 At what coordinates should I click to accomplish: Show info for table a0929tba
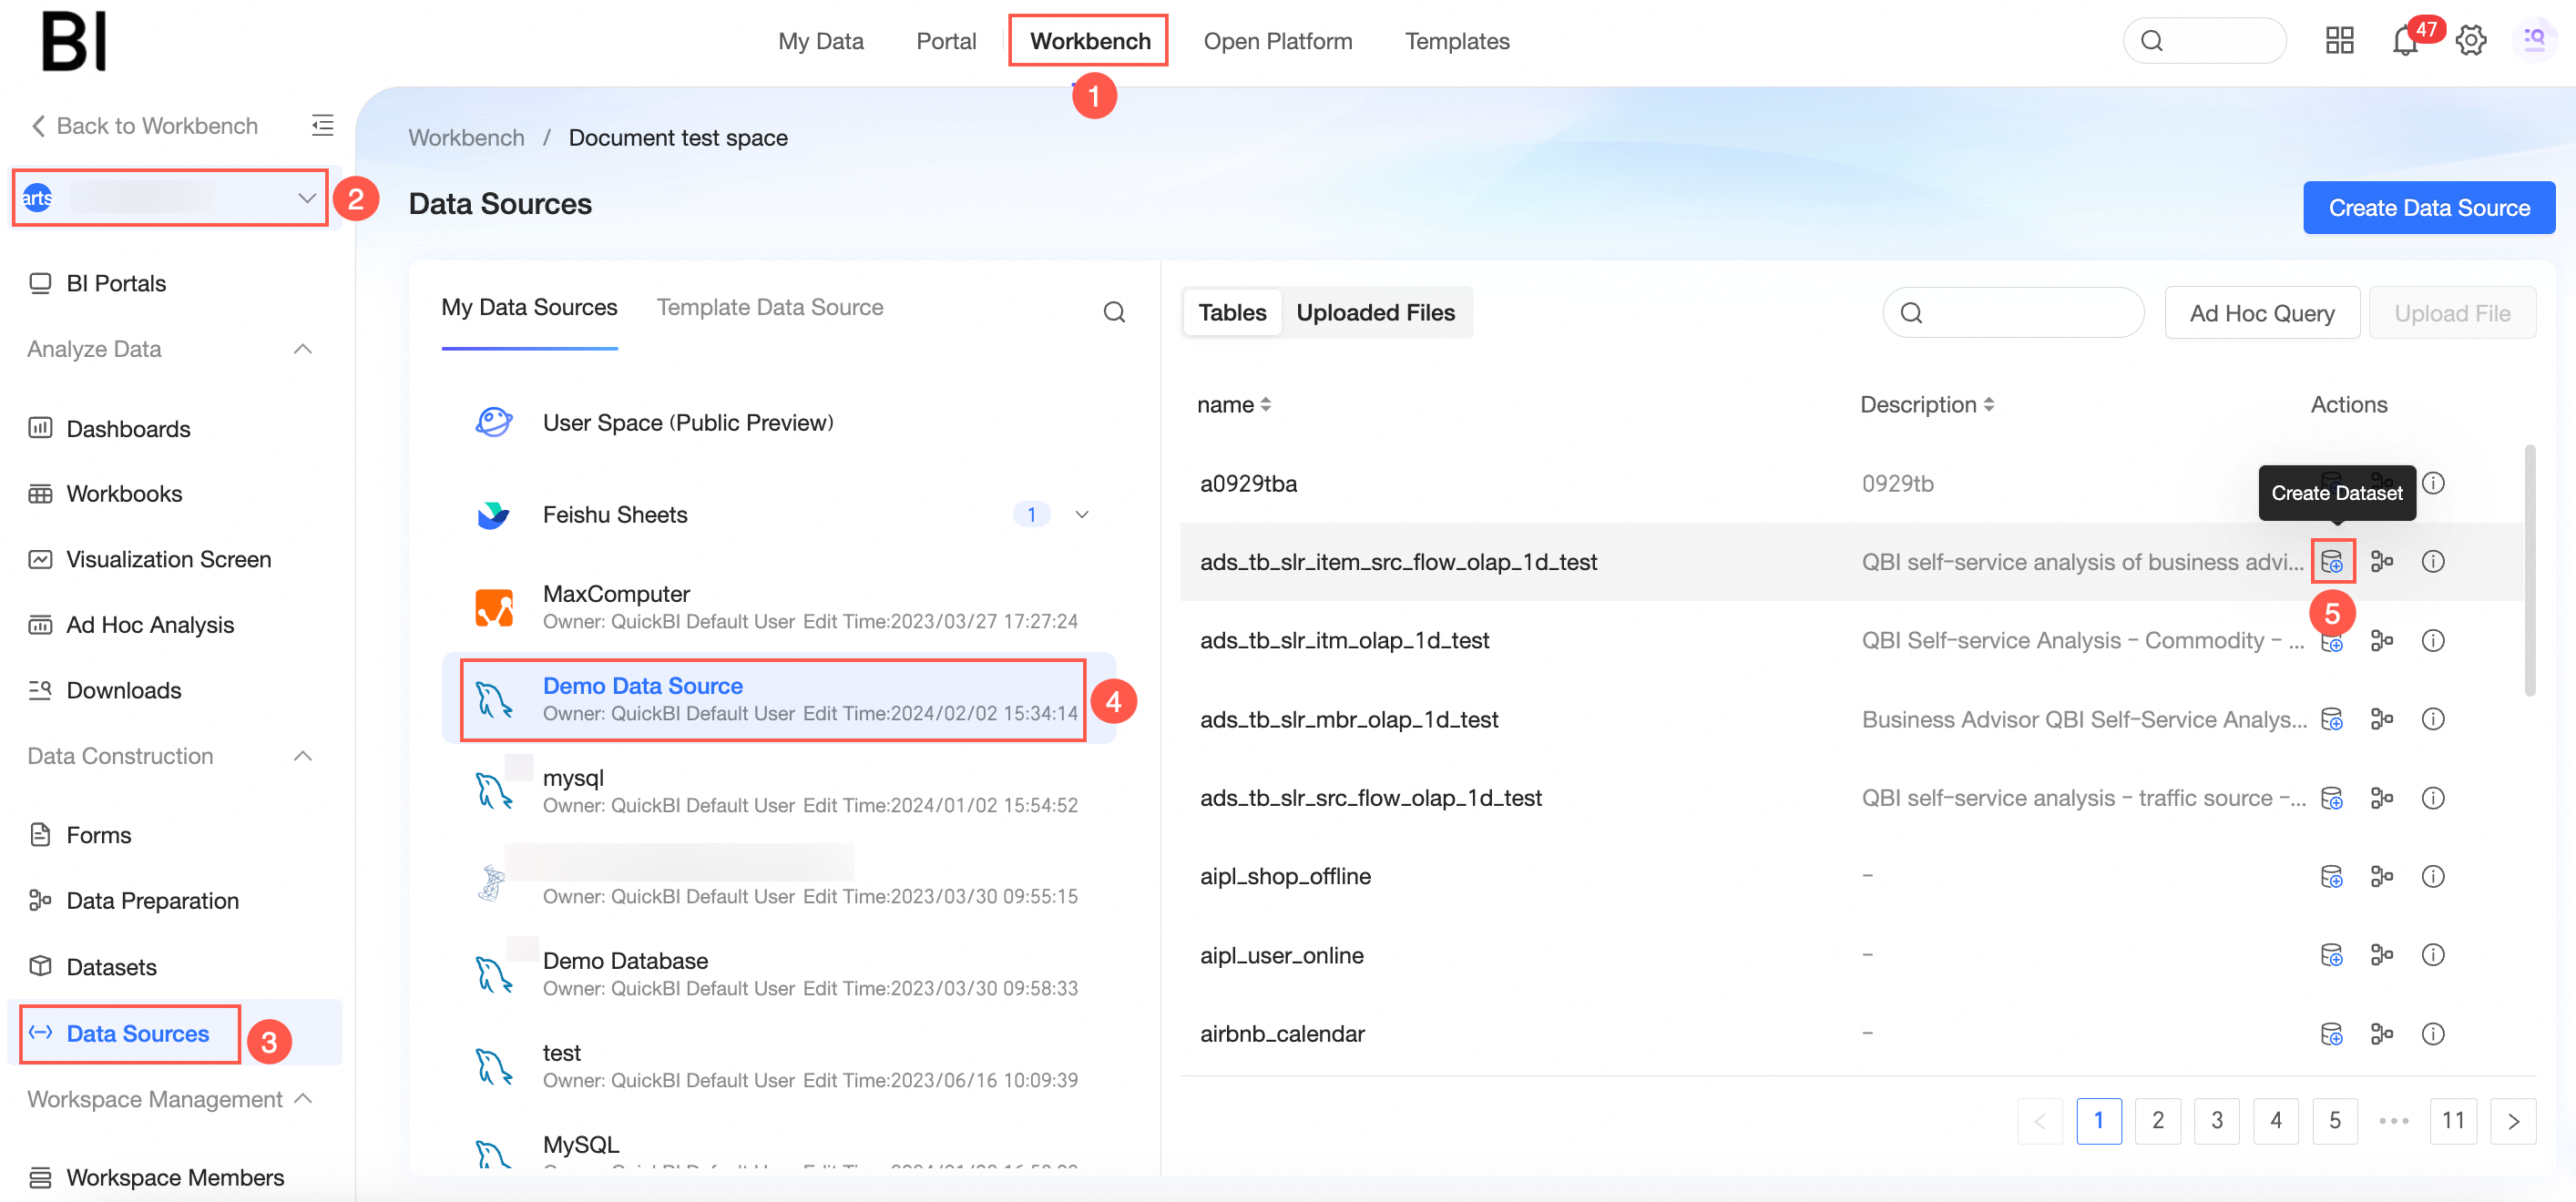click(2433, 483)
